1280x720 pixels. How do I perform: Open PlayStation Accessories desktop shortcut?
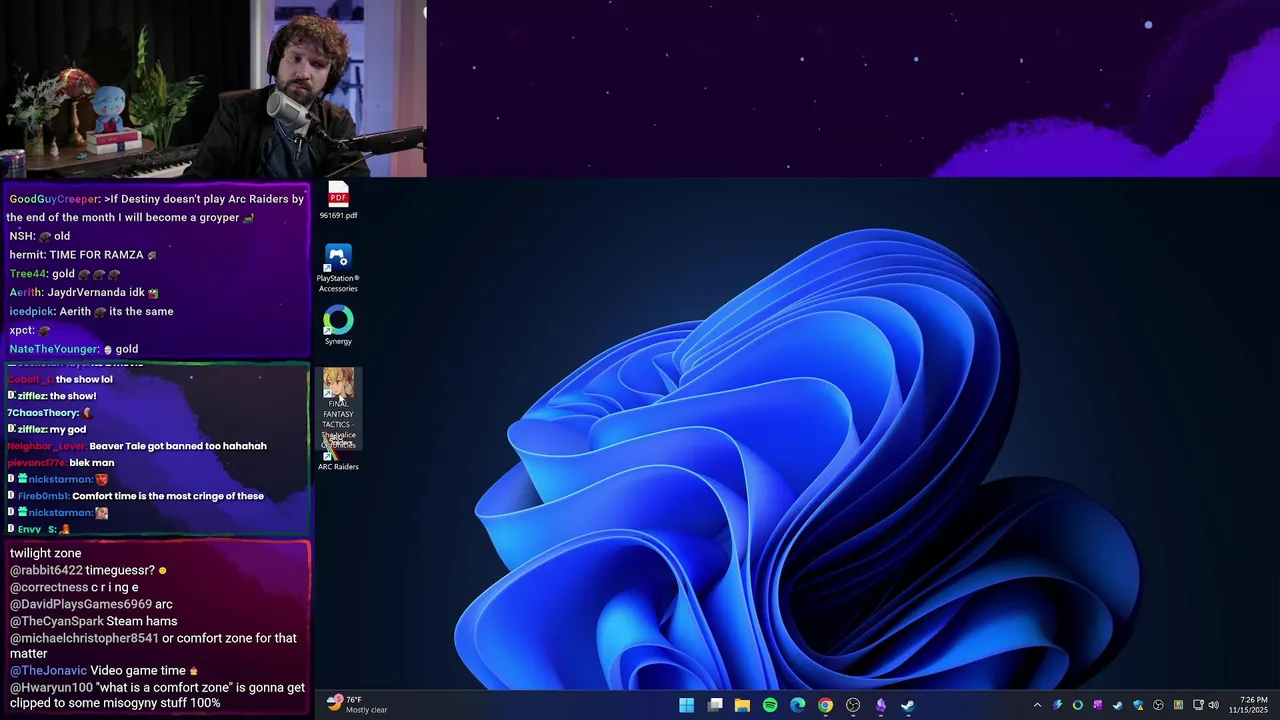point(338,269)
